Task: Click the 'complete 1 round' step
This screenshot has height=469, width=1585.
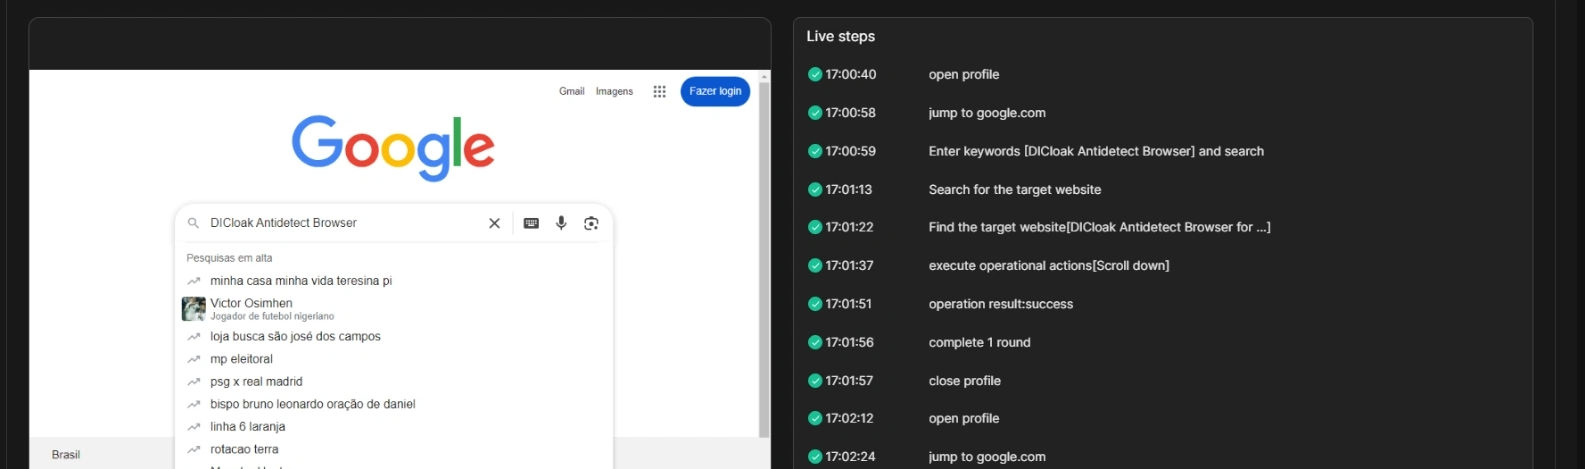Action: [x=979, y=342]
